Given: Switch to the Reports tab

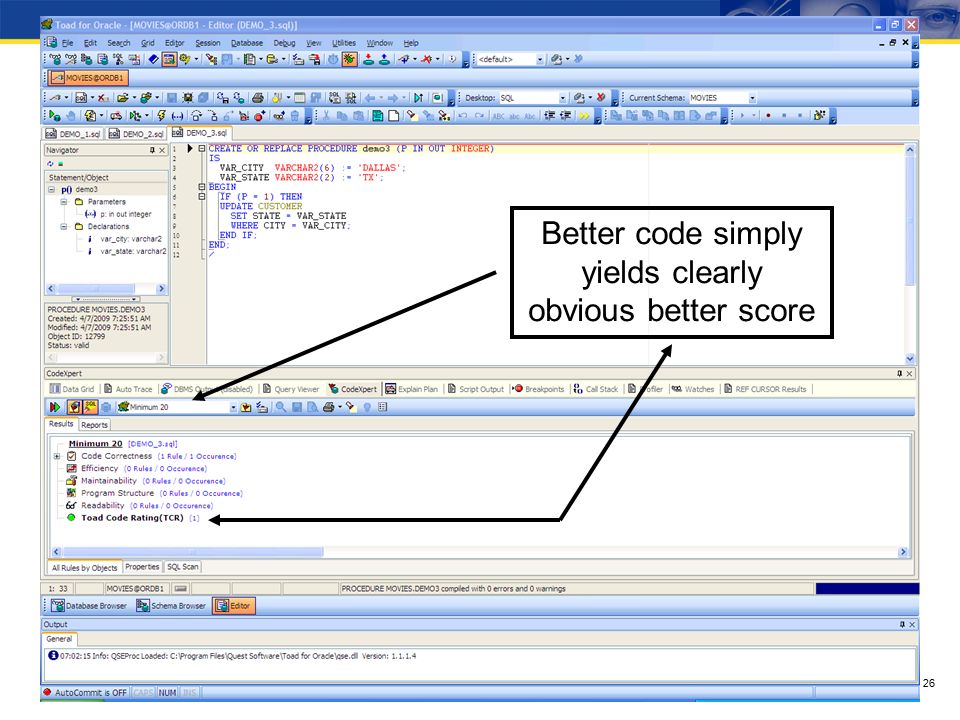Looking at the screenshot, I should [94, 424].
